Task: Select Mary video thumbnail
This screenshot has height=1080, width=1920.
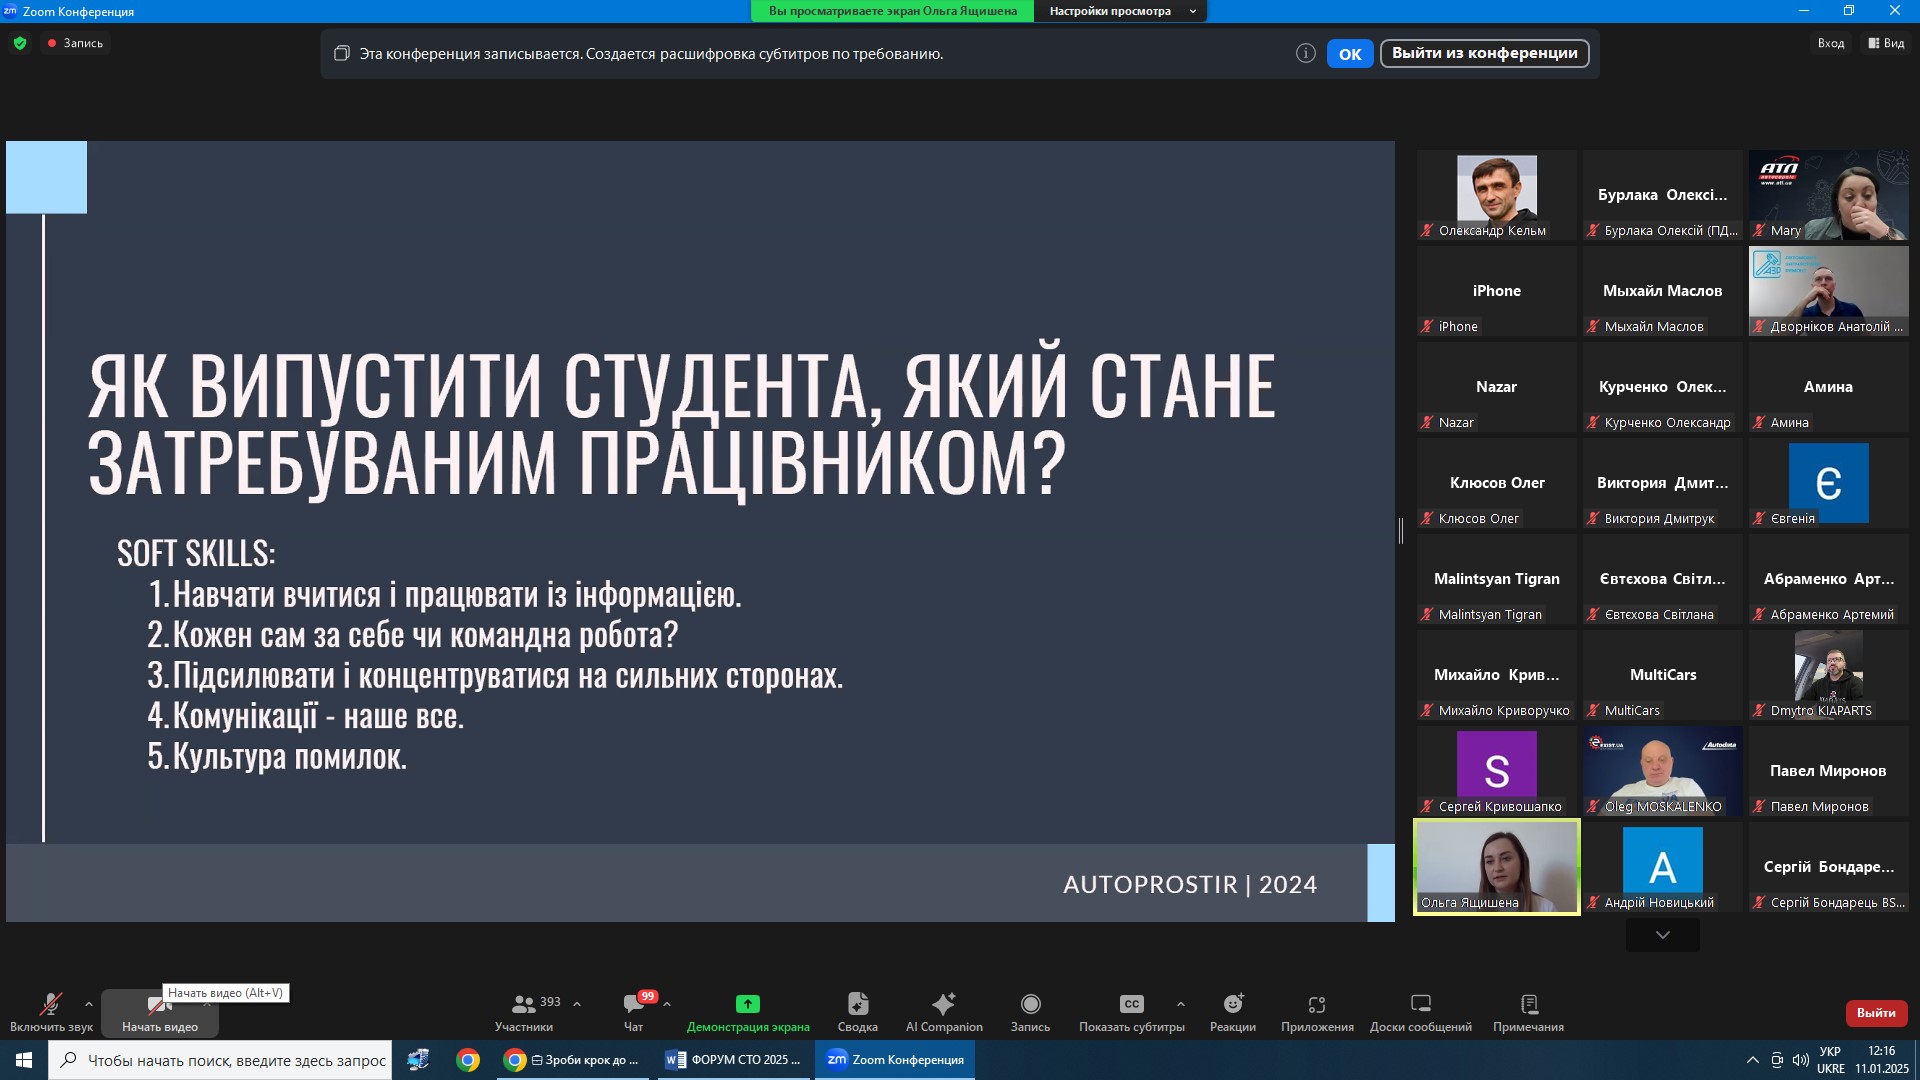Action: click(1828, 195)
